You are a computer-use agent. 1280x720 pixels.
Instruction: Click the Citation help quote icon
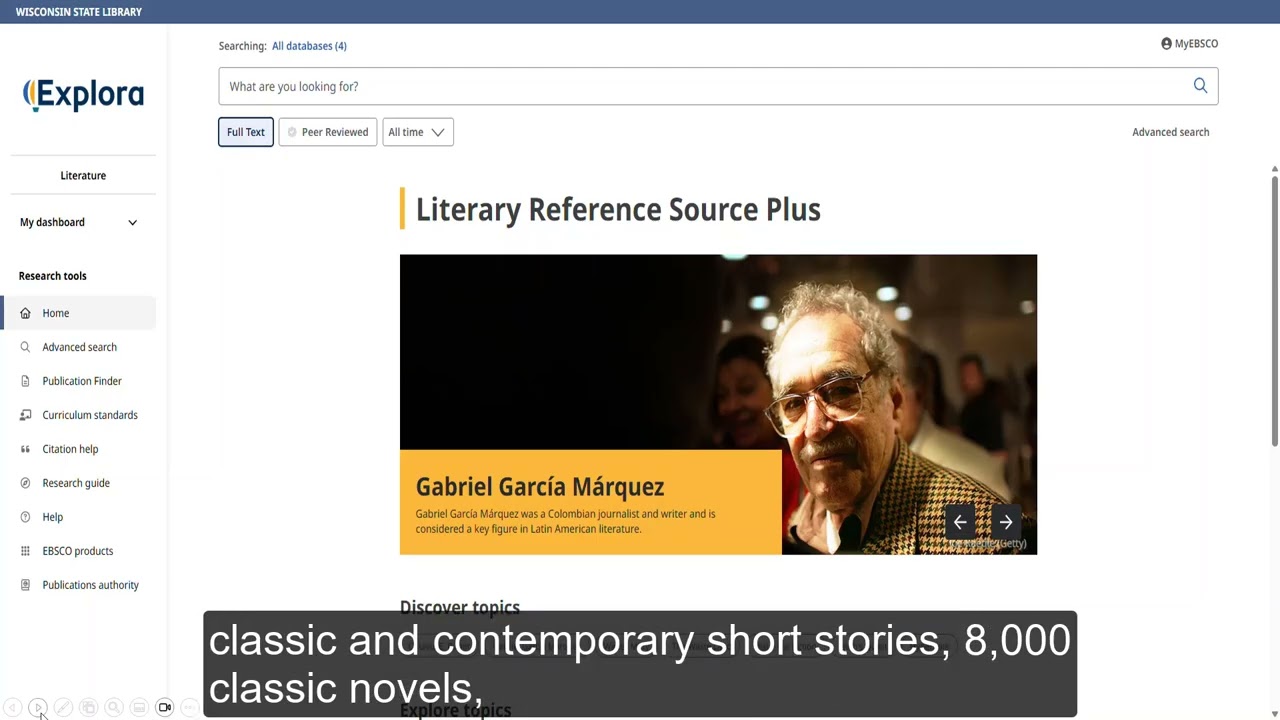(25, 449)
